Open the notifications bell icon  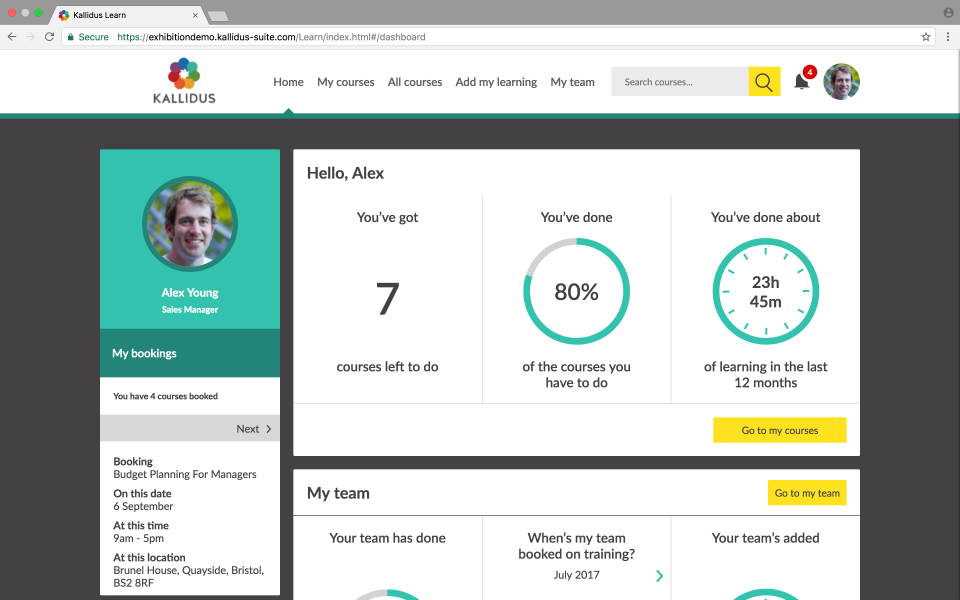tap(801, 81)
